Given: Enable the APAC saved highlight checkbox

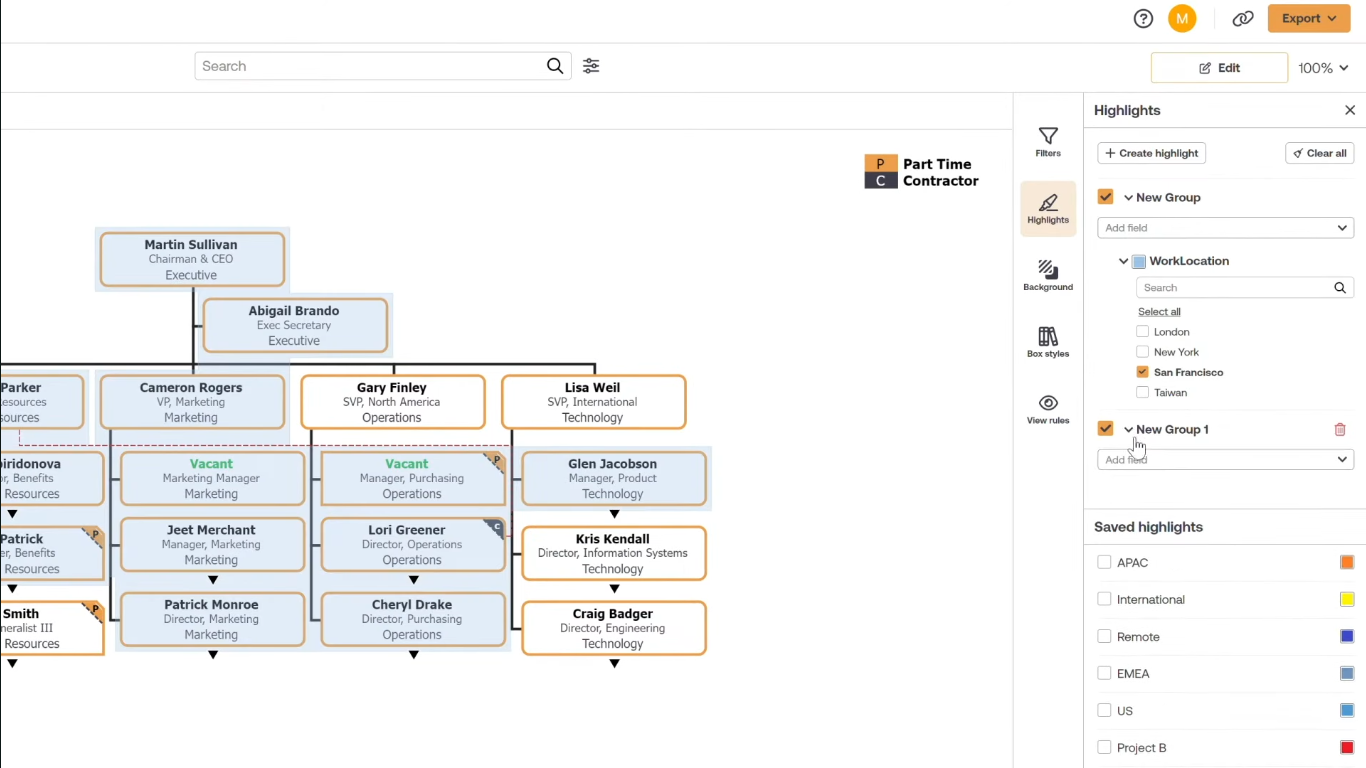Looking at the screenshot, I should click(x=1104, y=563).
